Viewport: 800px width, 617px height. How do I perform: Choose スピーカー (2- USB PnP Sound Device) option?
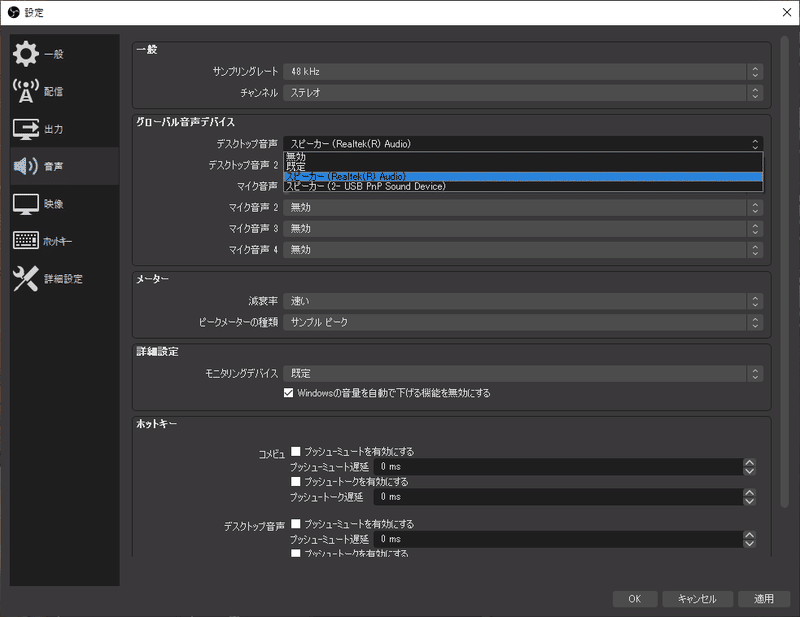(x=523, y=186)
